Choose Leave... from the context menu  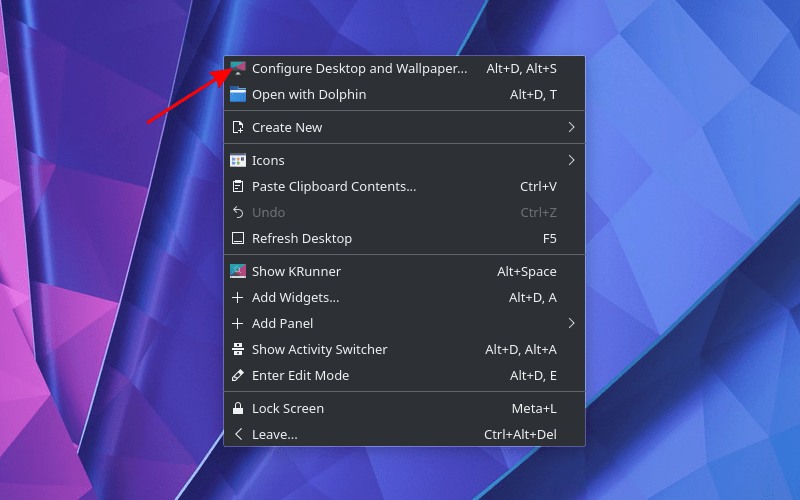point(275,434)
